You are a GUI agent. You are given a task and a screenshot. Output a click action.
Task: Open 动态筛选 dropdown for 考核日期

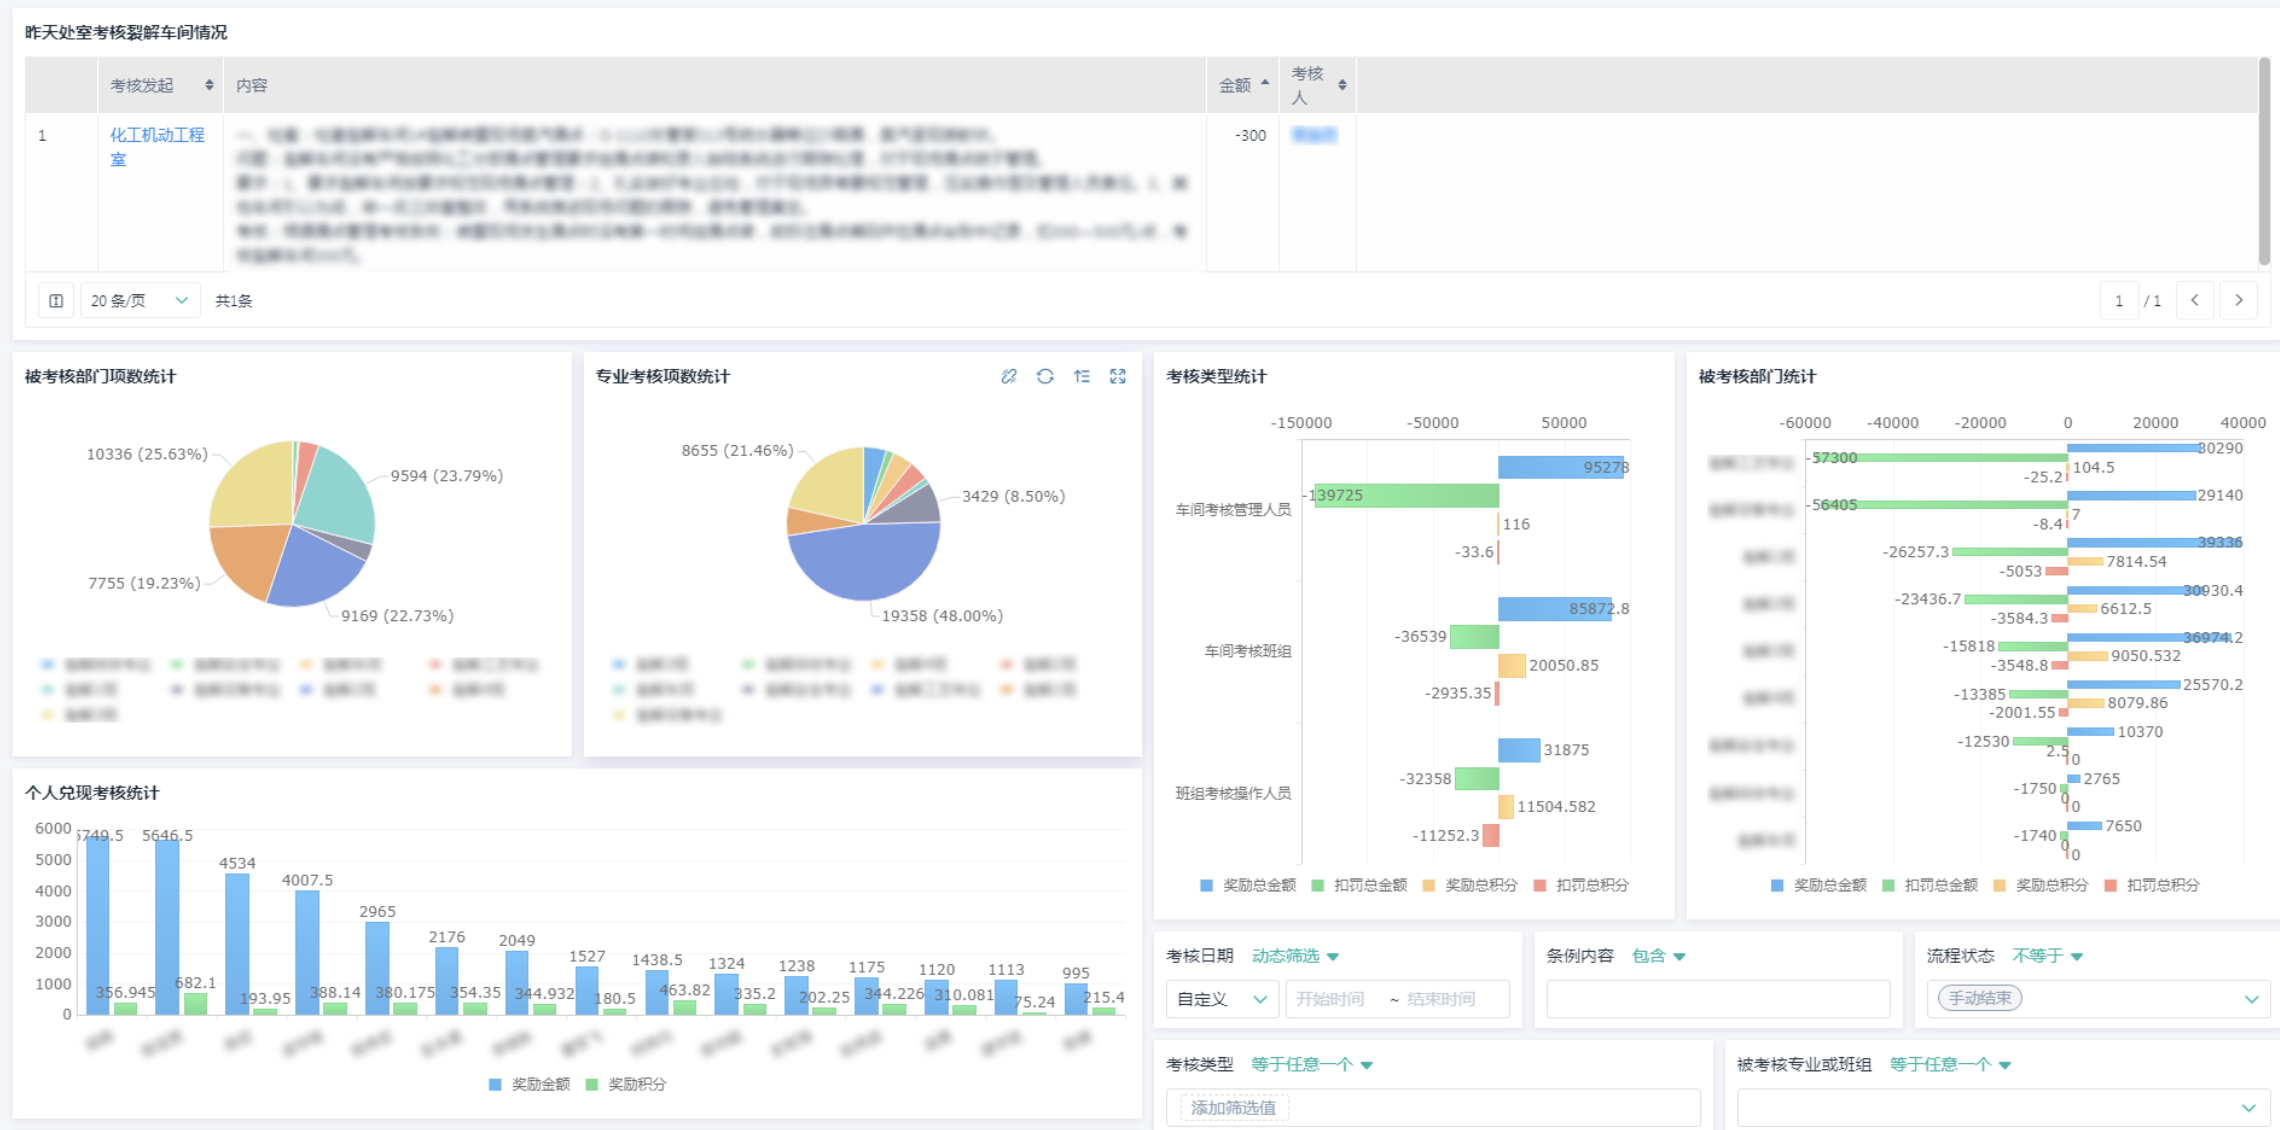point(1295,956)
